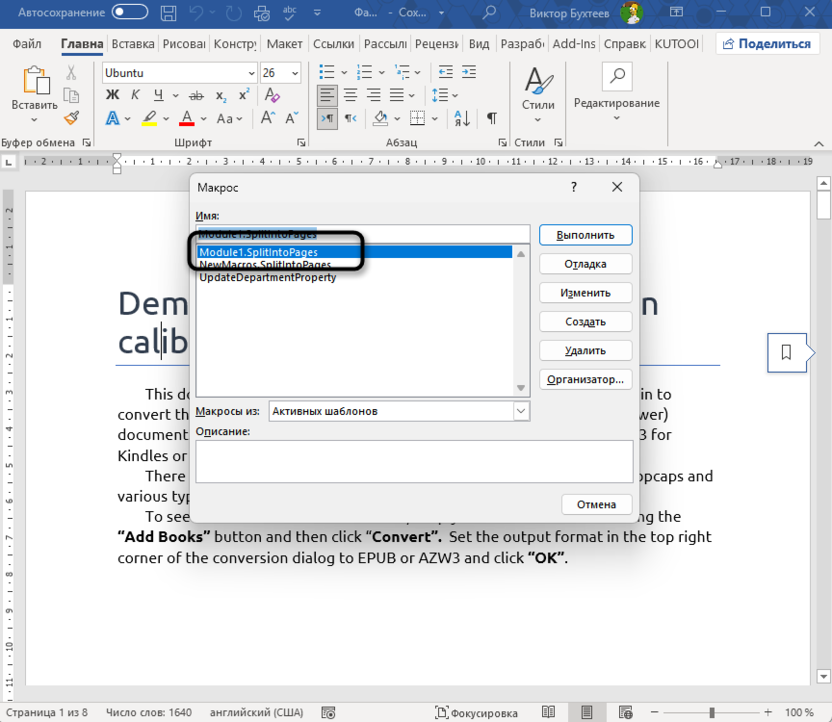Viewport: 832px width, 722px height.
Task: Expand the Макросы из dropdown list
Action: coord(521,411)
